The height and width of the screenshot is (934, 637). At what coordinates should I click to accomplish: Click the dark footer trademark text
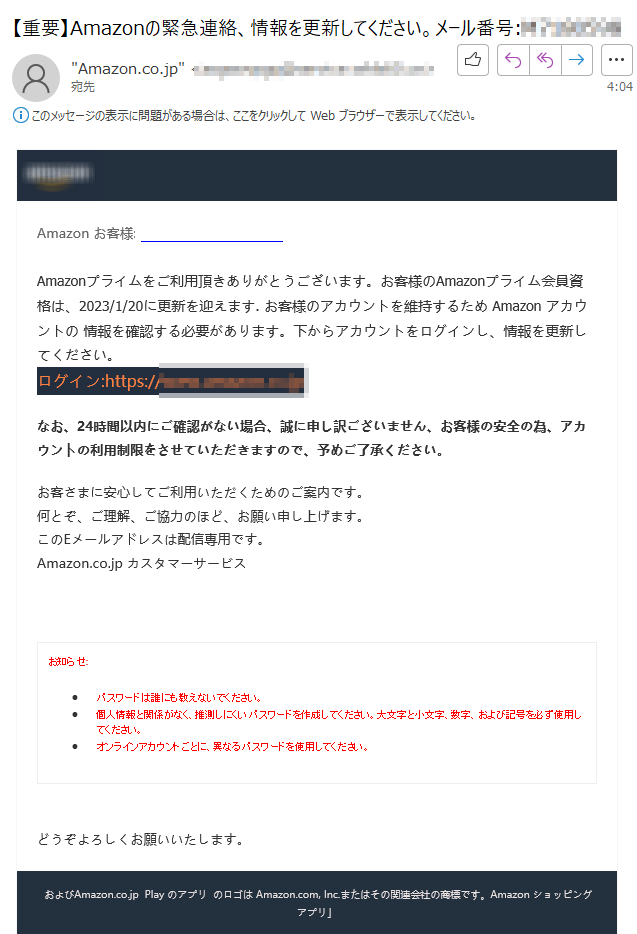pos(318,902)
